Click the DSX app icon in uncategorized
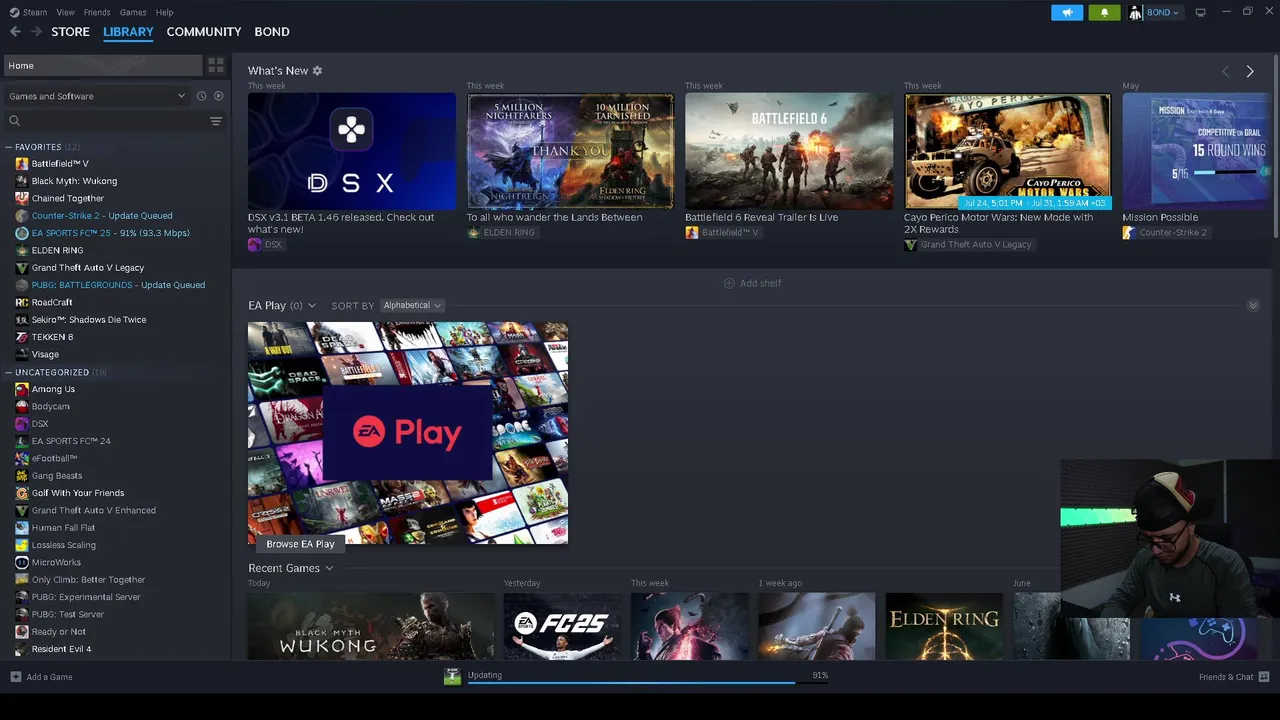 click(22, 424)
